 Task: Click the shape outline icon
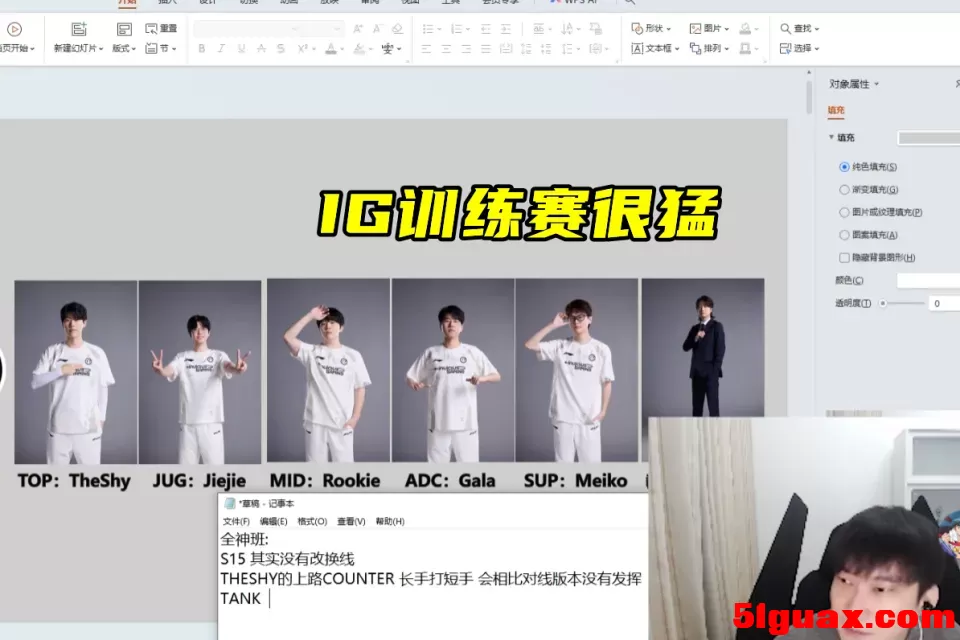point(745,48)
